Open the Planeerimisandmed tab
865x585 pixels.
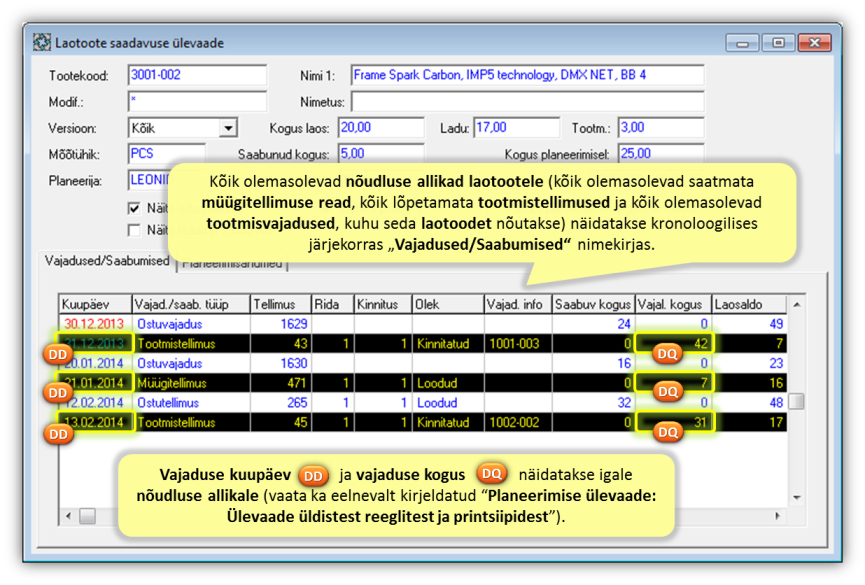click(232, 264)
